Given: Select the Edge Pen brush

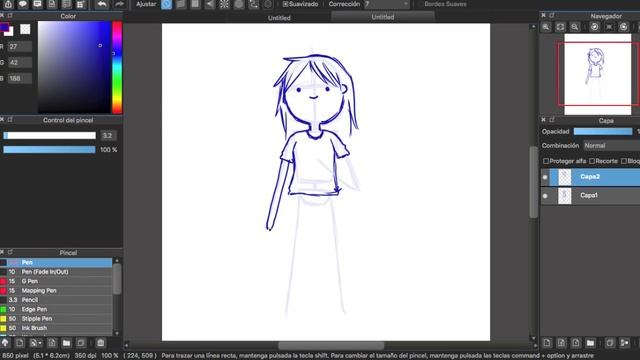Looking at the screenshot, I should point(56,309).
